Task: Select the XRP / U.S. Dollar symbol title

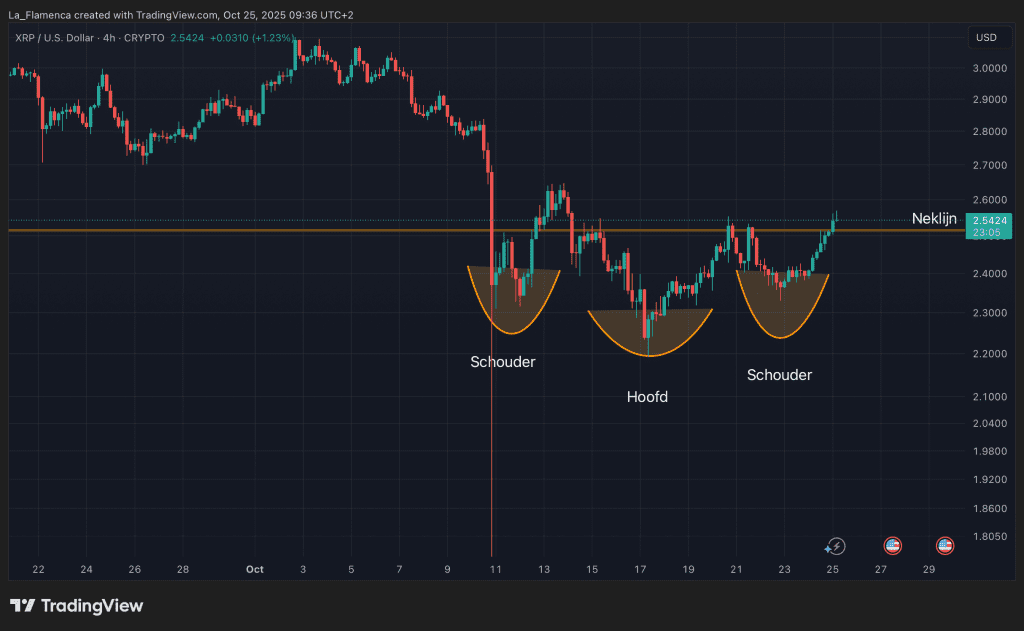Action: tap(61, 39)
